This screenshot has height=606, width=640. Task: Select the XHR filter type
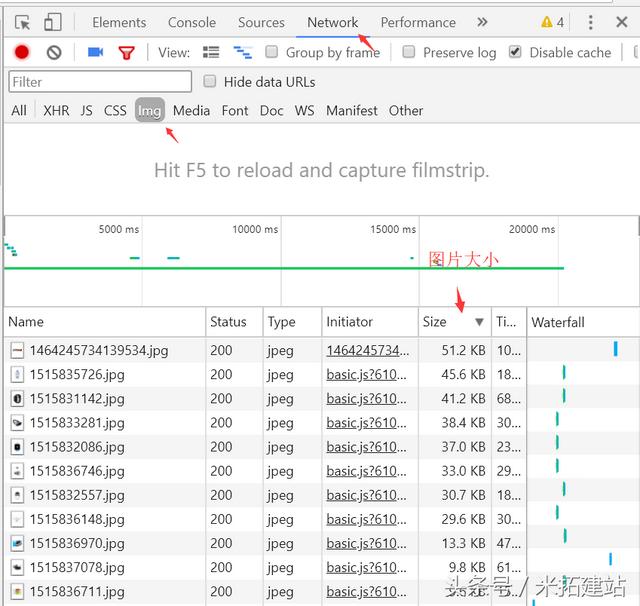[x=56, y=111]
